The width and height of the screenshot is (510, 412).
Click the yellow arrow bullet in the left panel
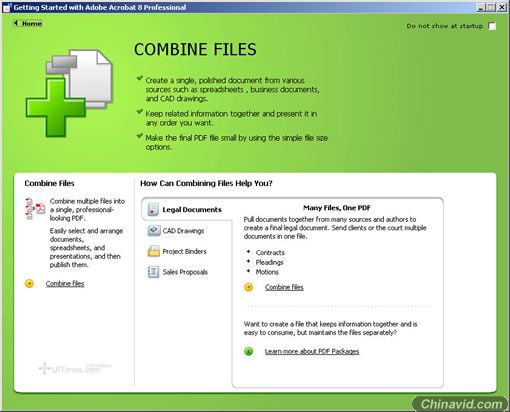(x=29, y=283)
